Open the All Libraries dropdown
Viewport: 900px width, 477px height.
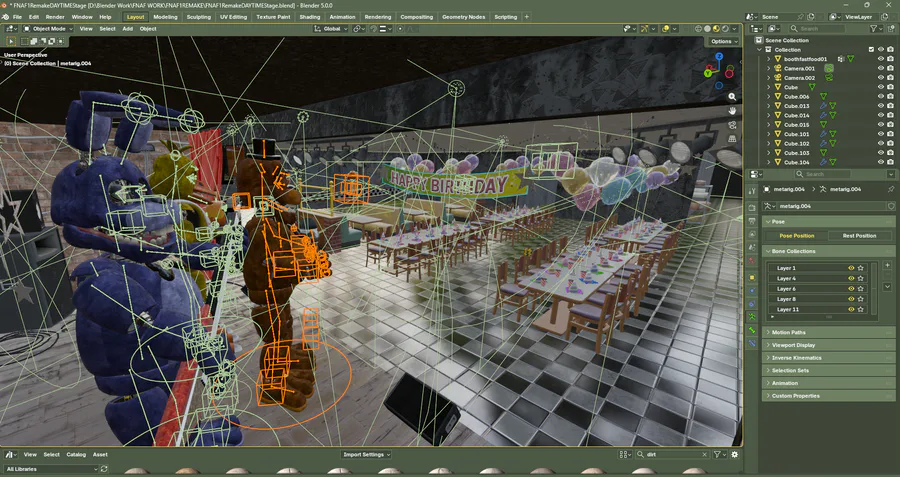(x=51, y=469)
